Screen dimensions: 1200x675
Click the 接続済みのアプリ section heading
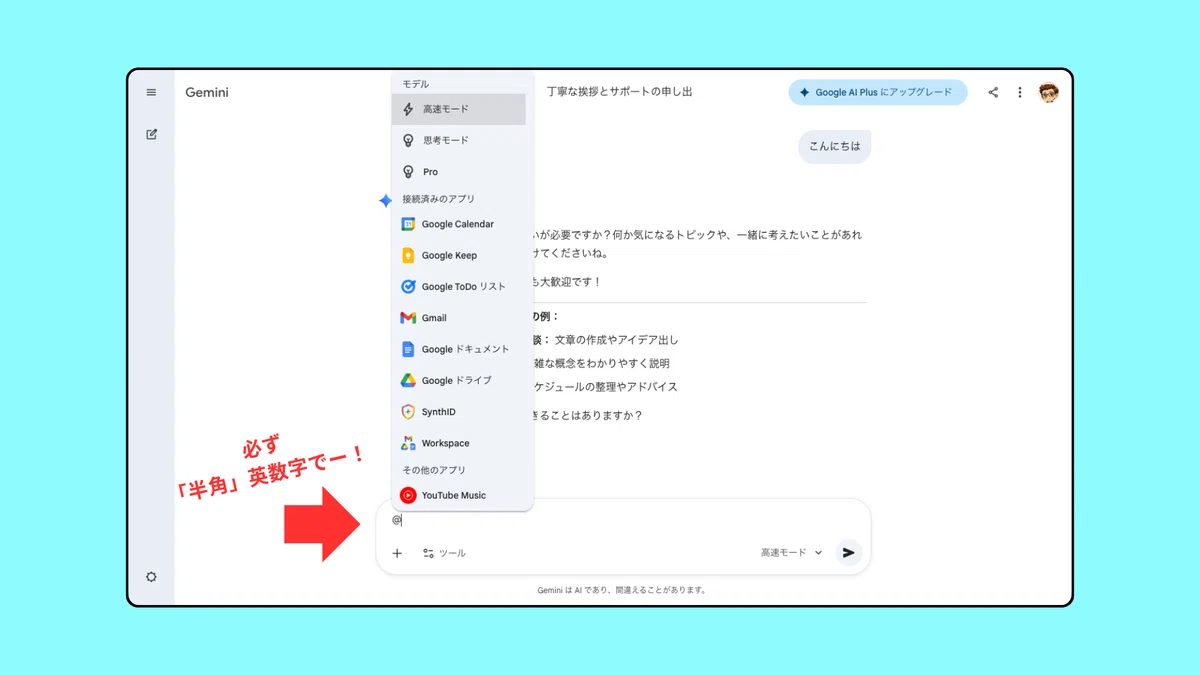click(438, 199)
